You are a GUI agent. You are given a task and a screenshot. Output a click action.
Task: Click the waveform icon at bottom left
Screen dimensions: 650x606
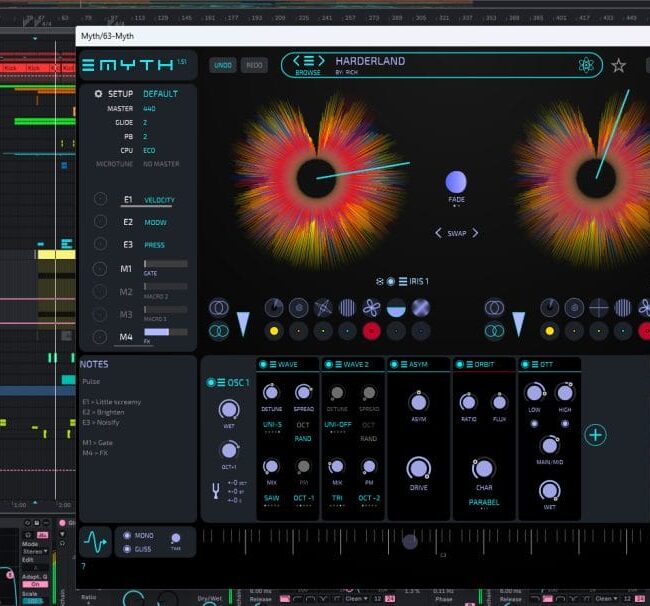click(x=95, y=541)
